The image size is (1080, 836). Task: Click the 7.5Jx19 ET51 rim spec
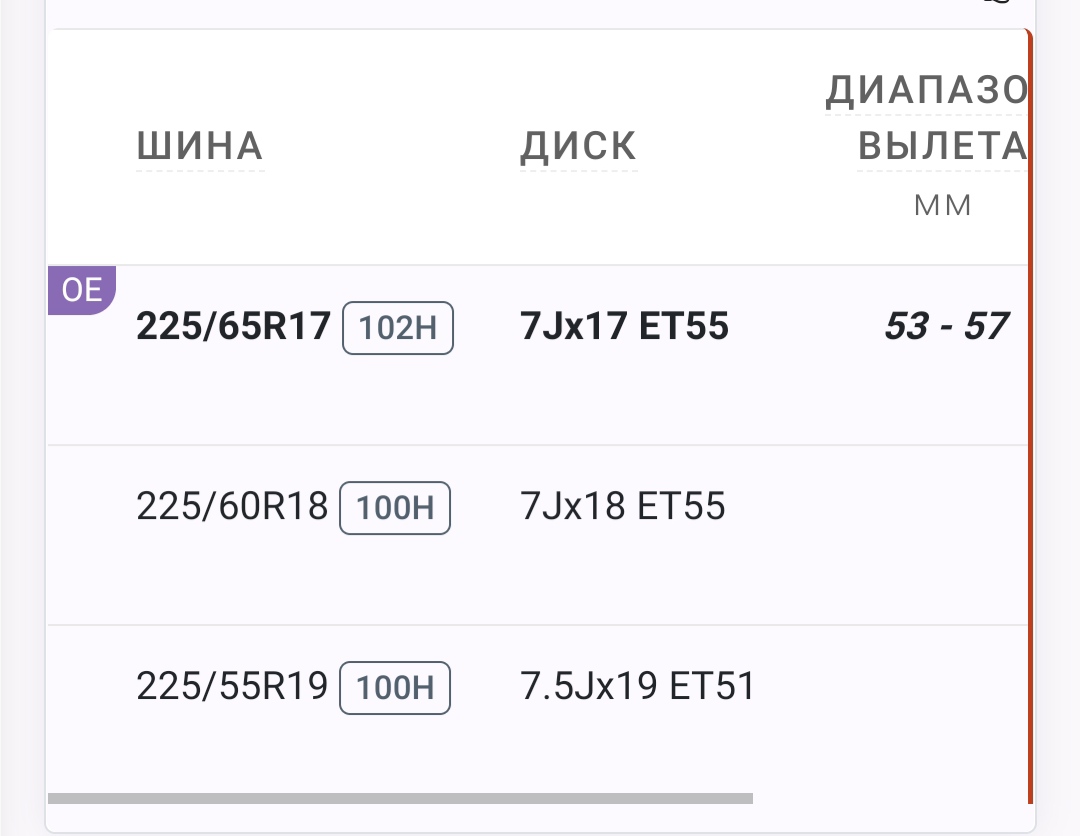(638, 687)
